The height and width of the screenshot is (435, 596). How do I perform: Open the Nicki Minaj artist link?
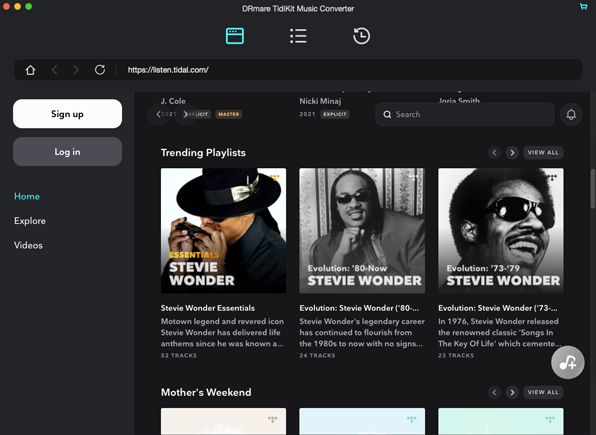(320, 101)
